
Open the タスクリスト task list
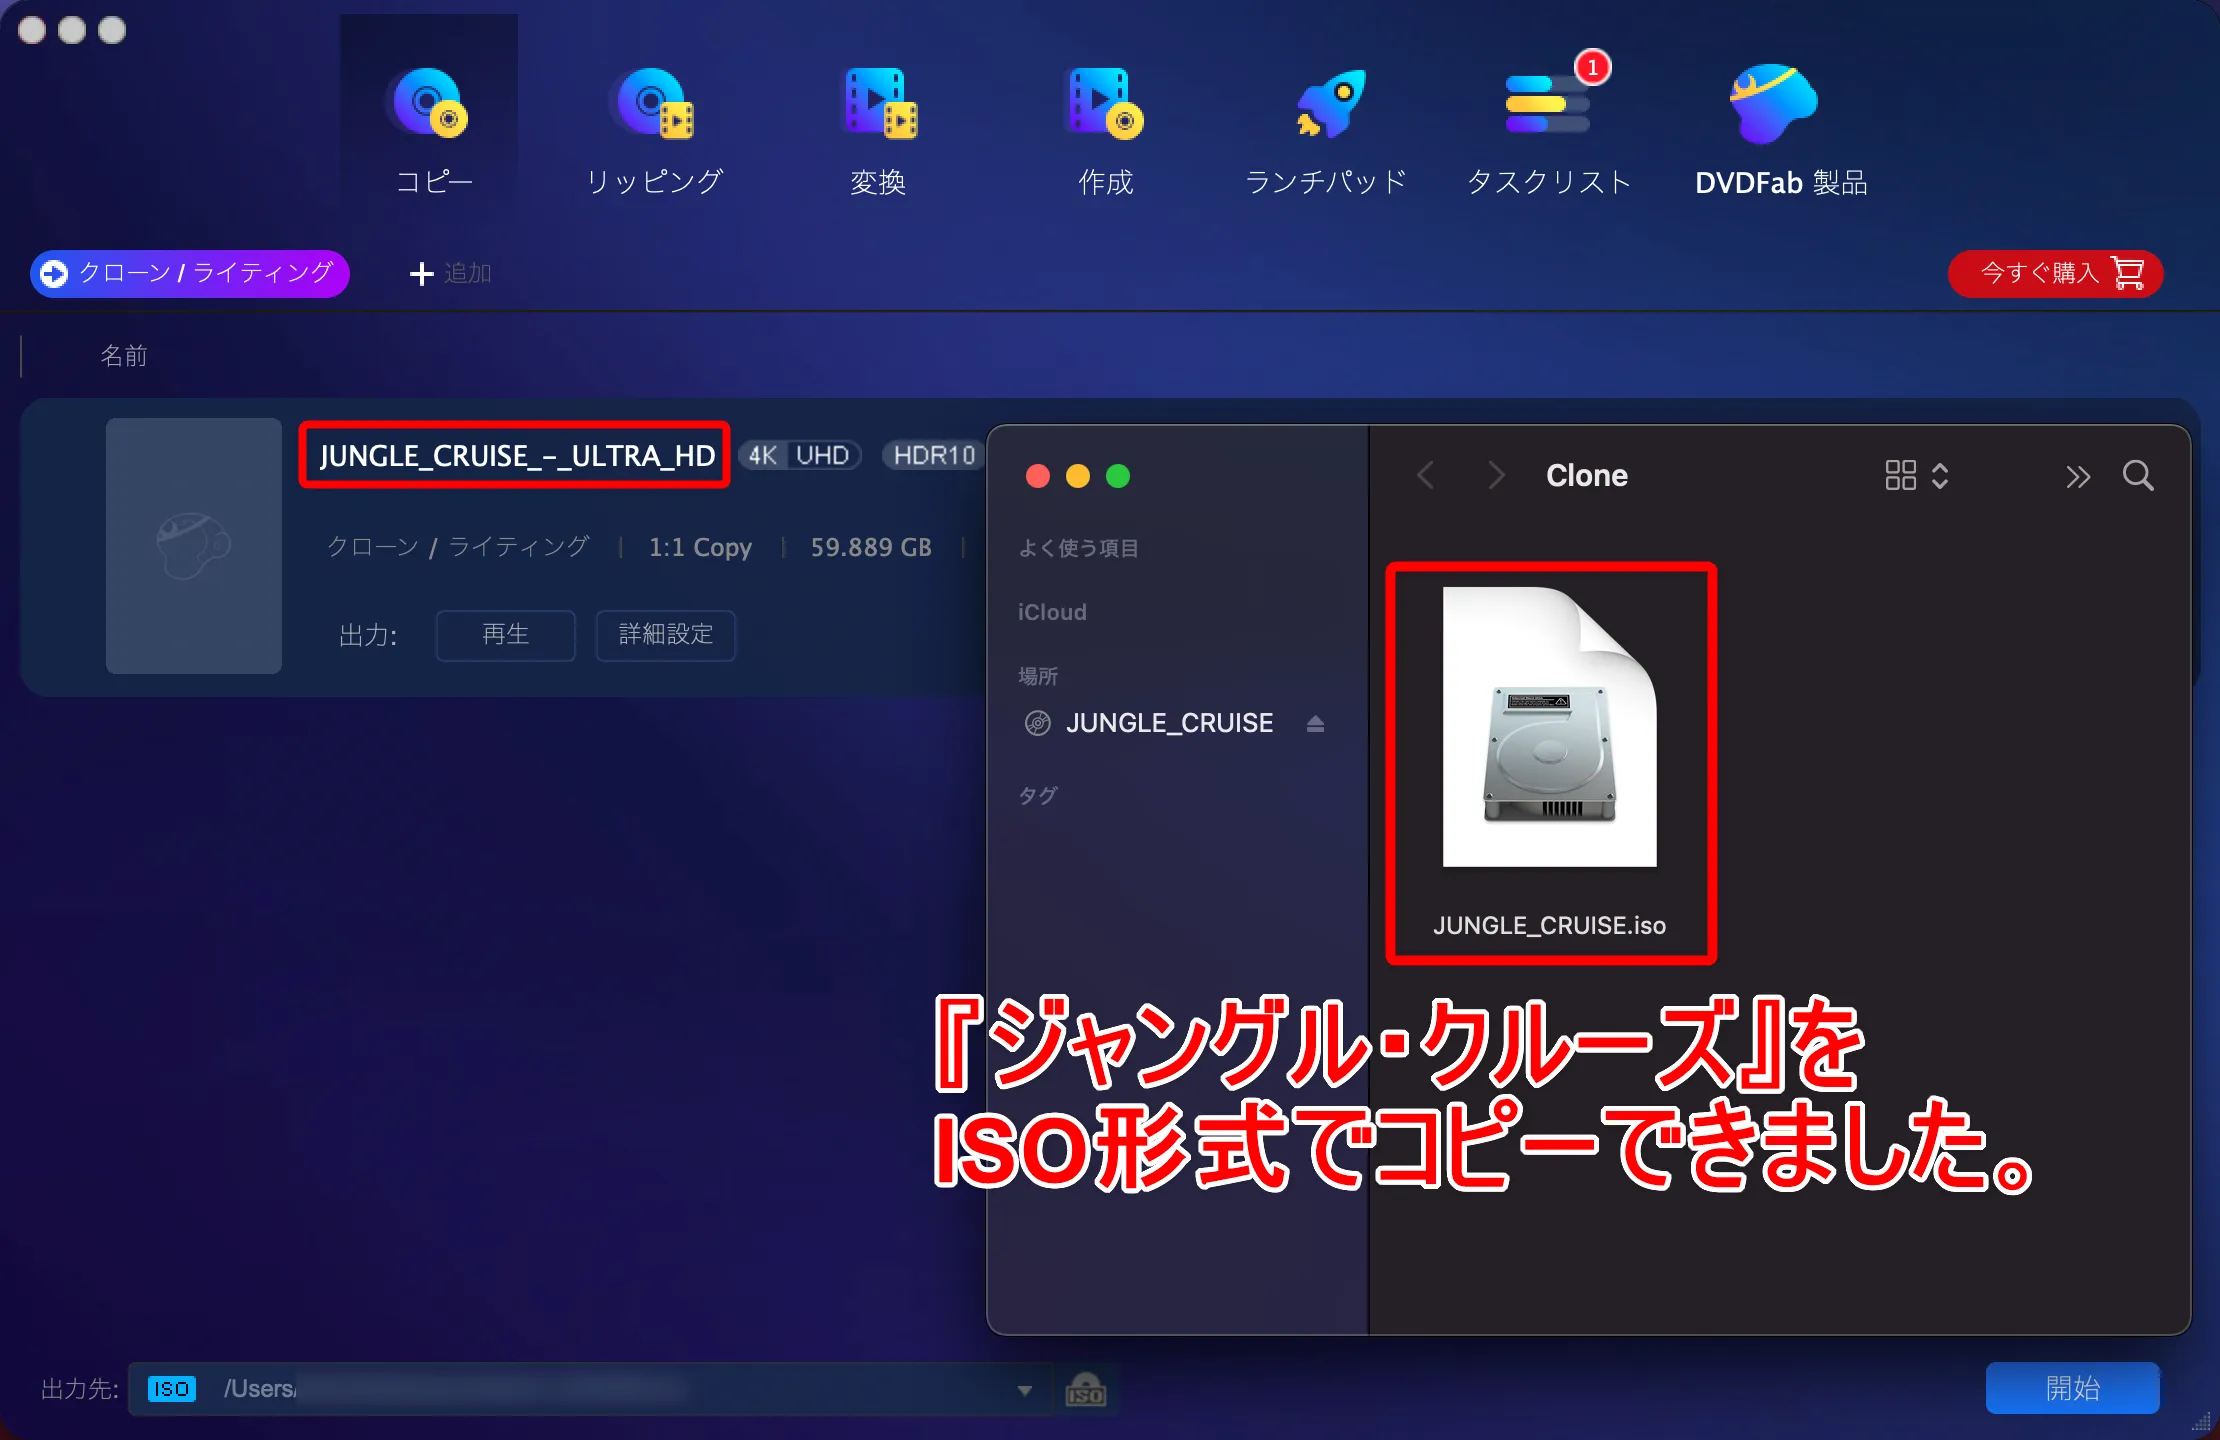pos(1549,128)
